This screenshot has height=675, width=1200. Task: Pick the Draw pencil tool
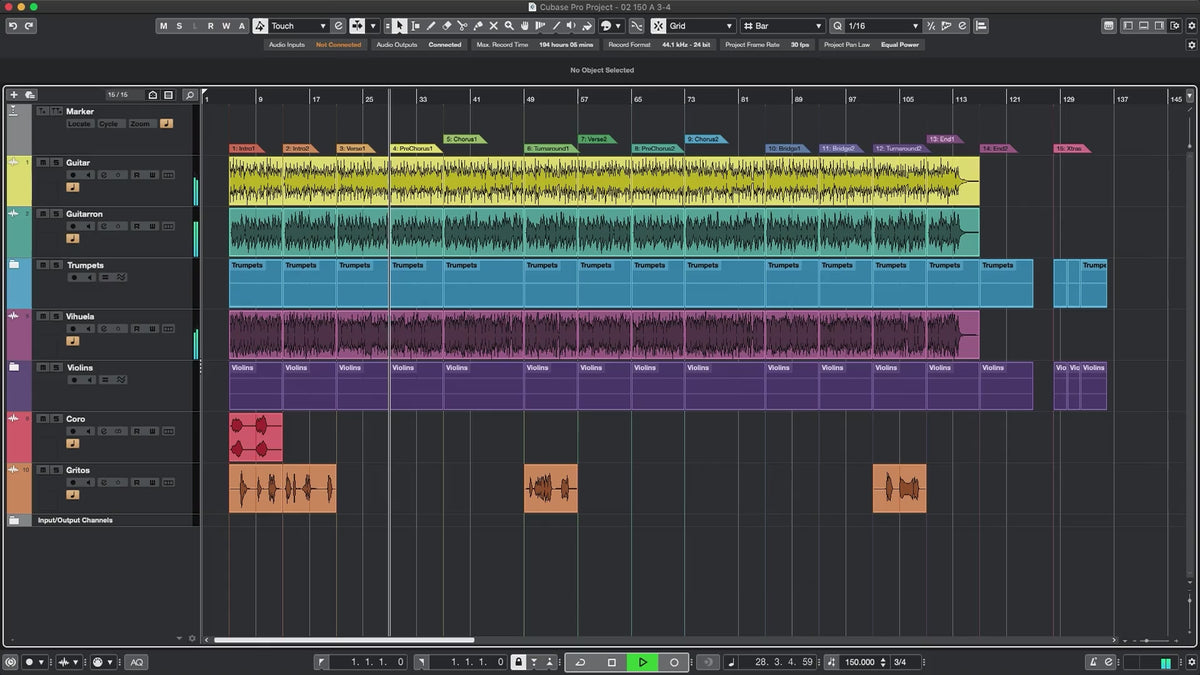(430, 26)
